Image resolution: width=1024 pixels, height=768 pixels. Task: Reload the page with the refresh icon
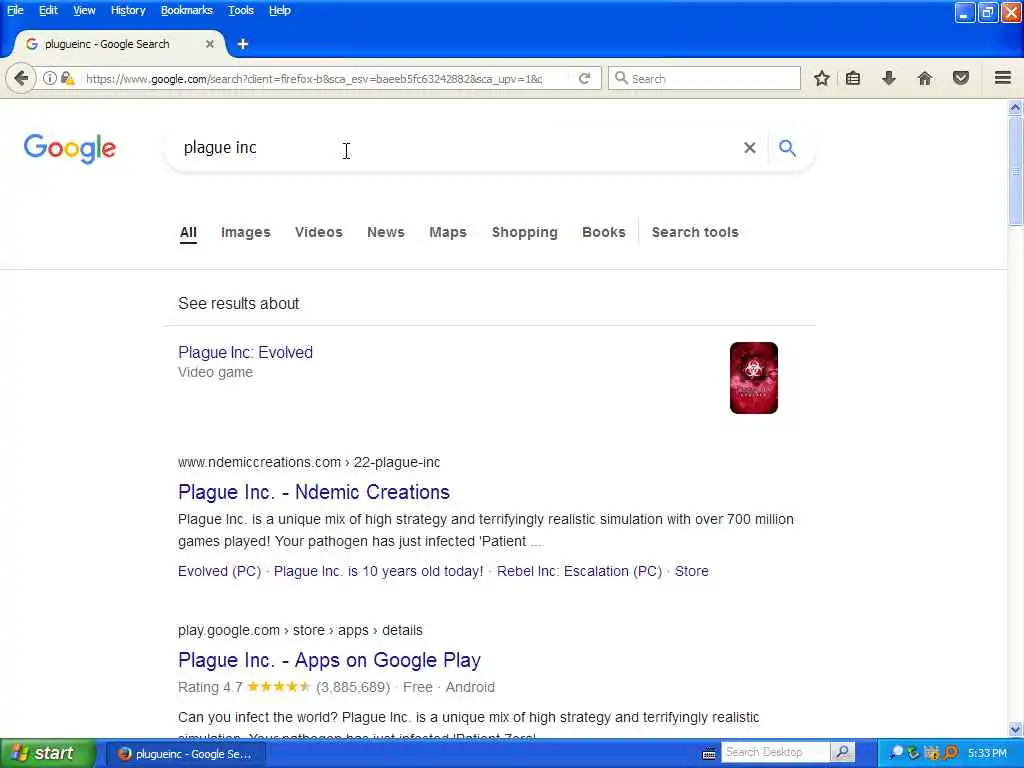coord(584,78)
